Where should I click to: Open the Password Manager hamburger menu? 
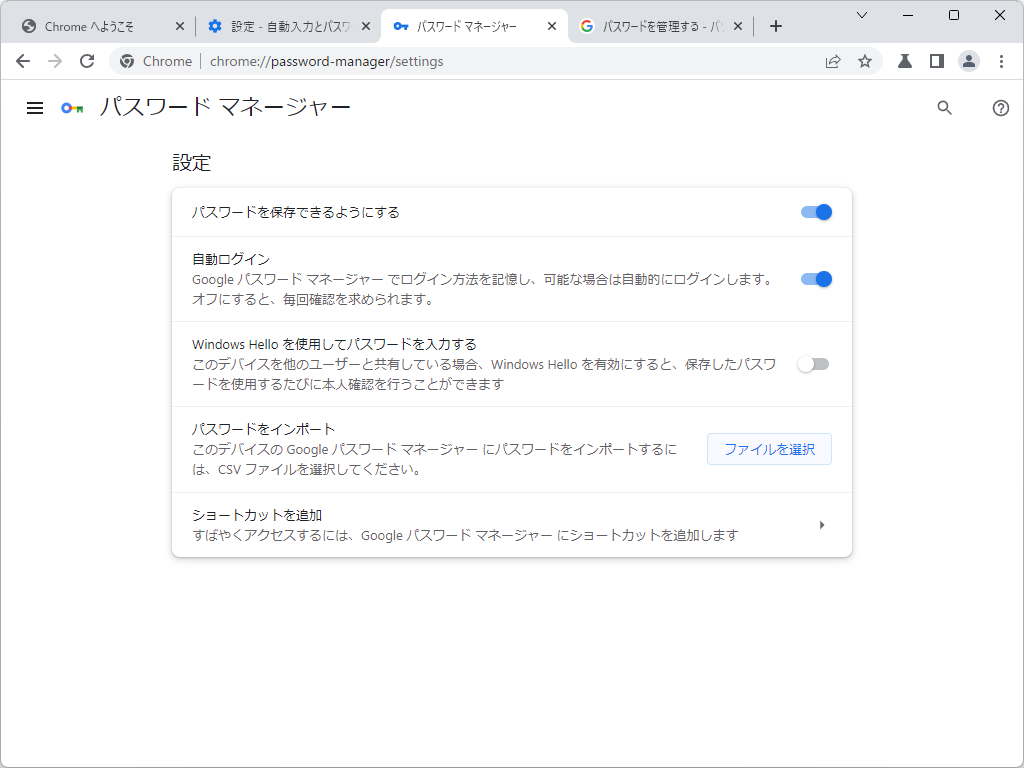(34, 108)
